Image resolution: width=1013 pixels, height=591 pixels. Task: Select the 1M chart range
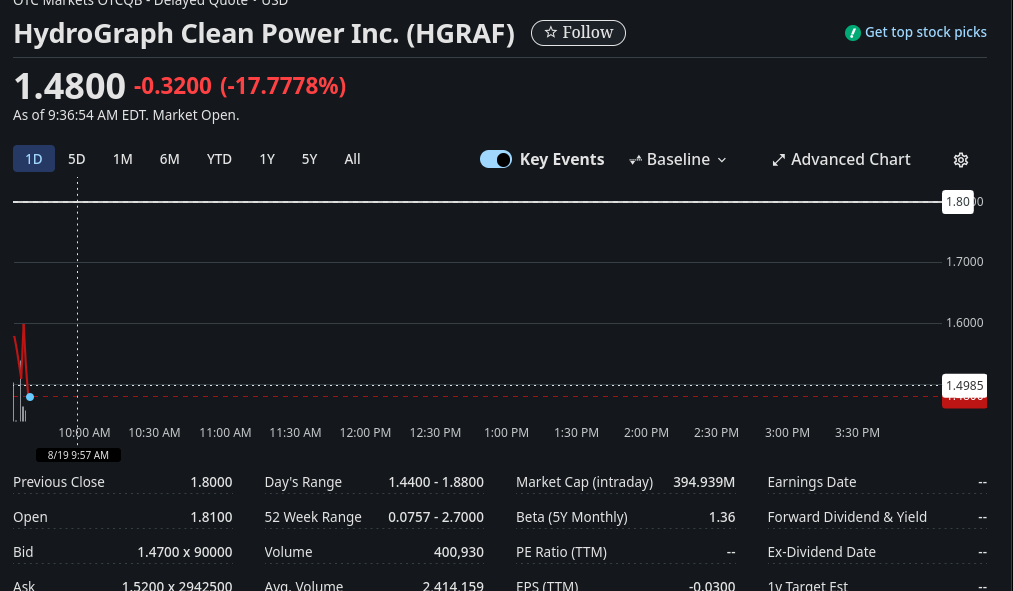122,159
